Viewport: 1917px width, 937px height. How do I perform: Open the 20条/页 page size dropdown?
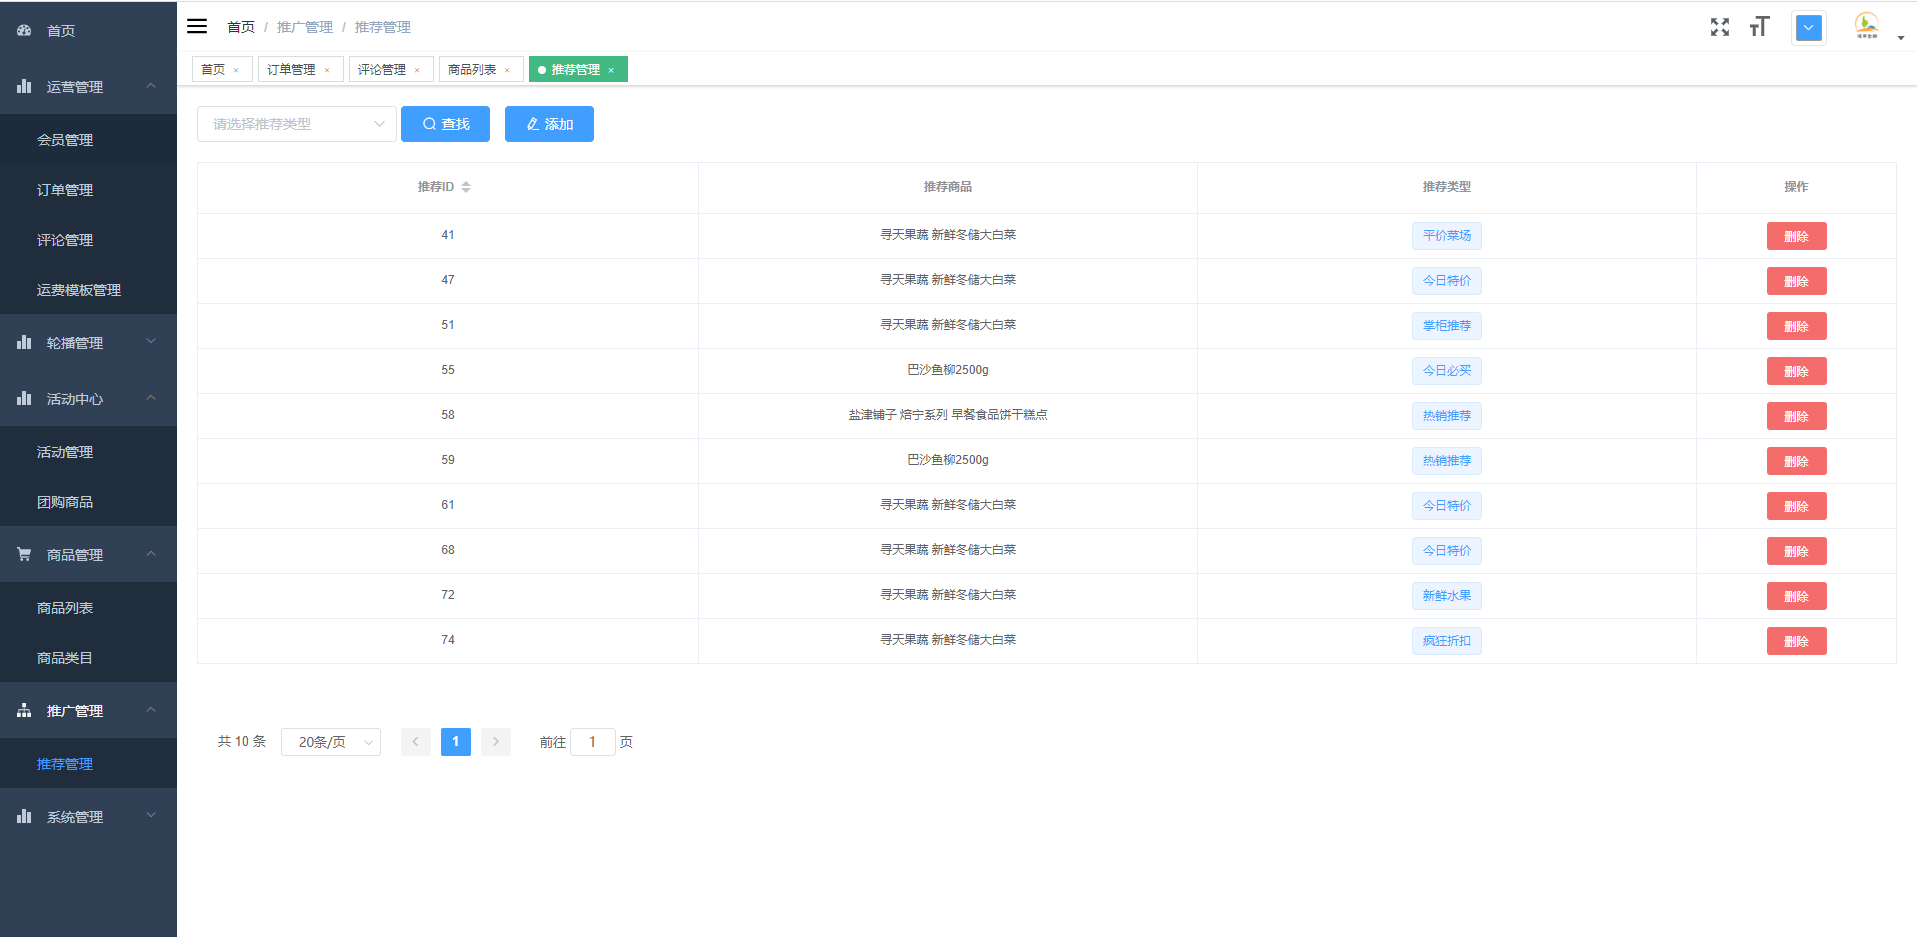coord(331,742)
